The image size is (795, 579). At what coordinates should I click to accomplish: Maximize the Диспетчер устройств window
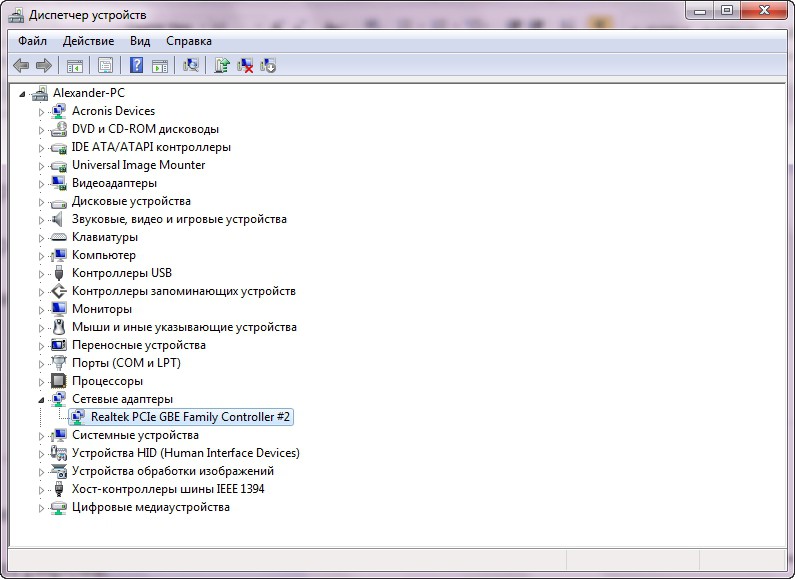click(x=727, y=11)
